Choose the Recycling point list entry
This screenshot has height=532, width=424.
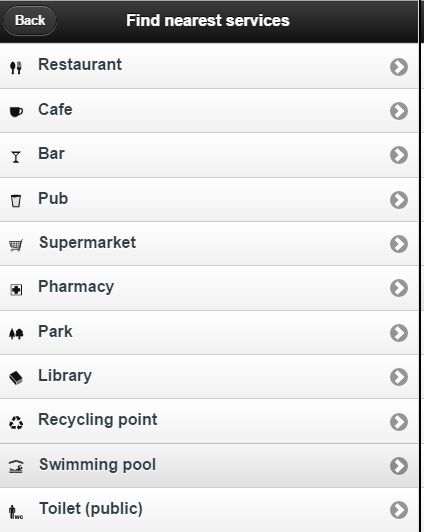click(x=209, y=421)
